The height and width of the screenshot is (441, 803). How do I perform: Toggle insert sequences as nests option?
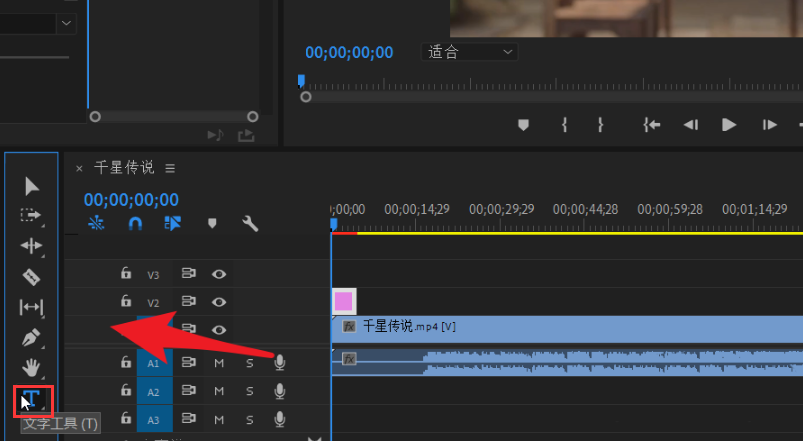click(96, 223)
